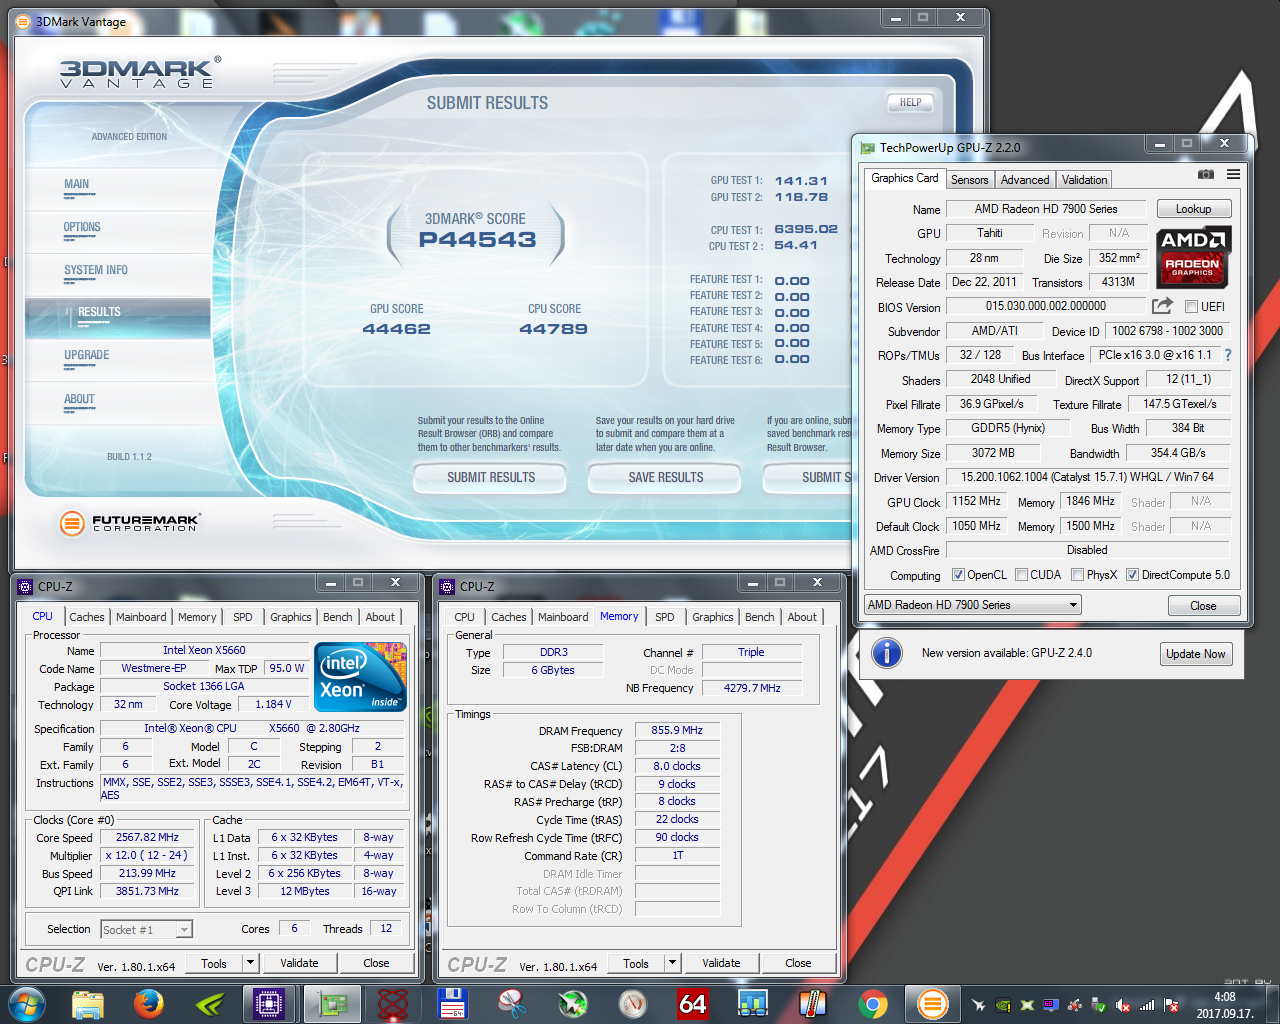The height and width of the screenshot is (1024, 1280).
Task: Click the Lookup button in GPU-Z
Action: 1194,209
